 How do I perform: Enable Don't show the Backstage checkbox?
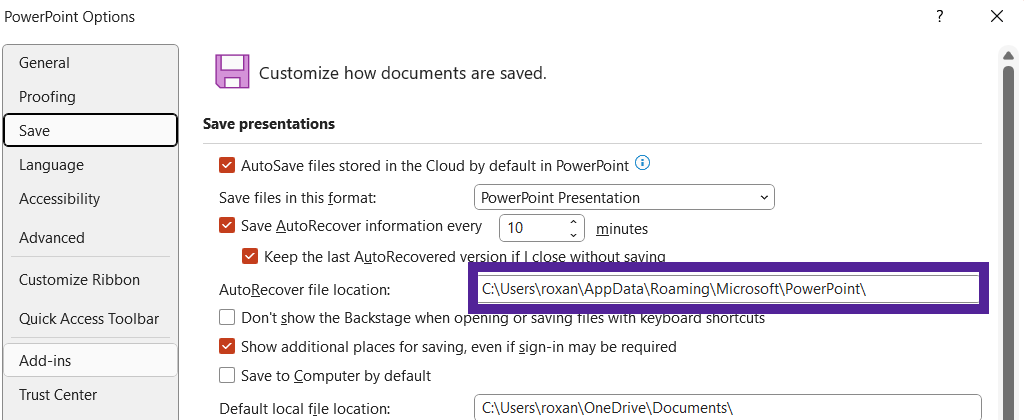[227, 318]
